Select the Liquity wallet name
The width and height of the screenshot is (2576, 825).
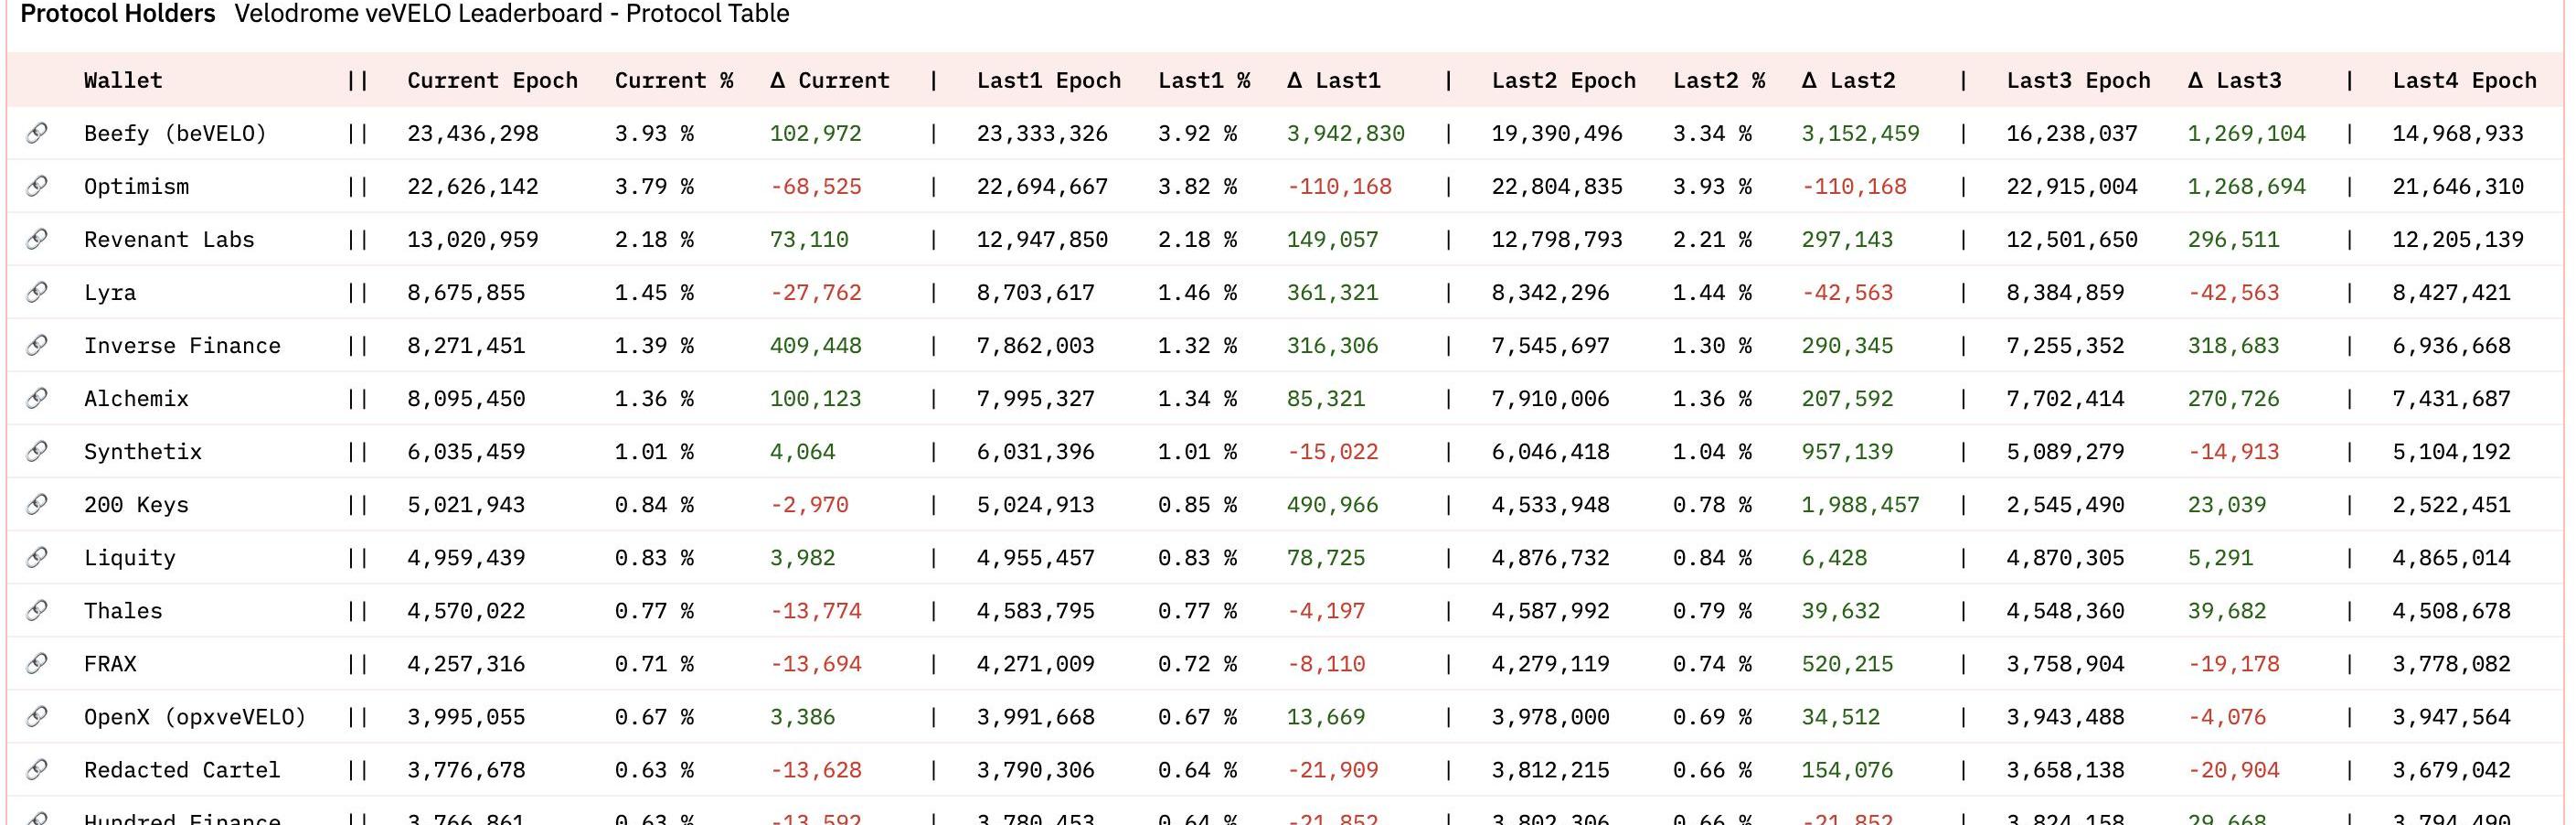pos(130,557)
